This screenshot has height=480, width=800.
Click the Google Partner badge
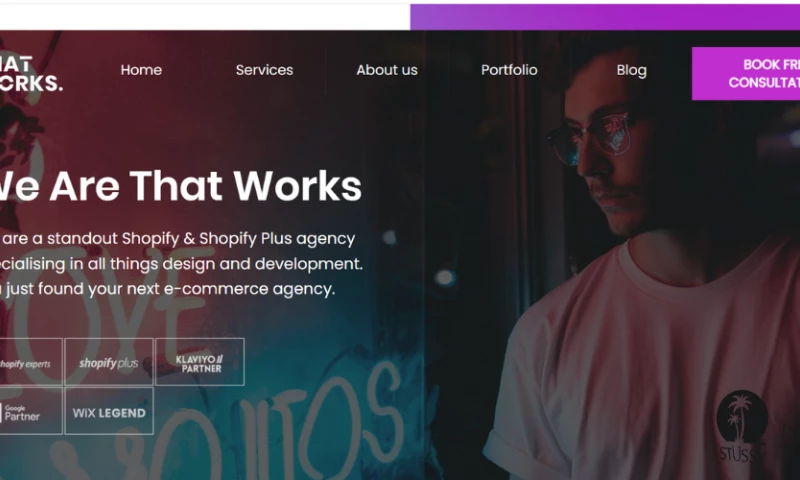pyautogui.click(x=31, y=411)
